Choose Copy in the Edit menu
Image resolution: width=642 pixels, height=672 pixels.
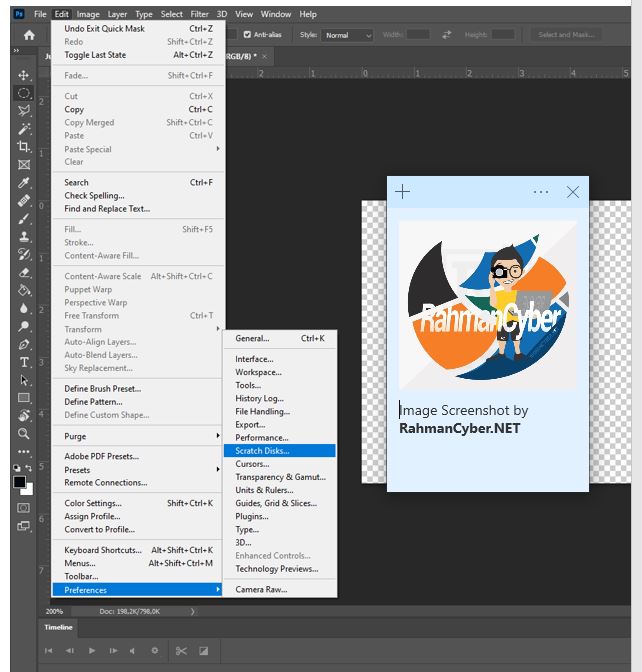point(138,109)
